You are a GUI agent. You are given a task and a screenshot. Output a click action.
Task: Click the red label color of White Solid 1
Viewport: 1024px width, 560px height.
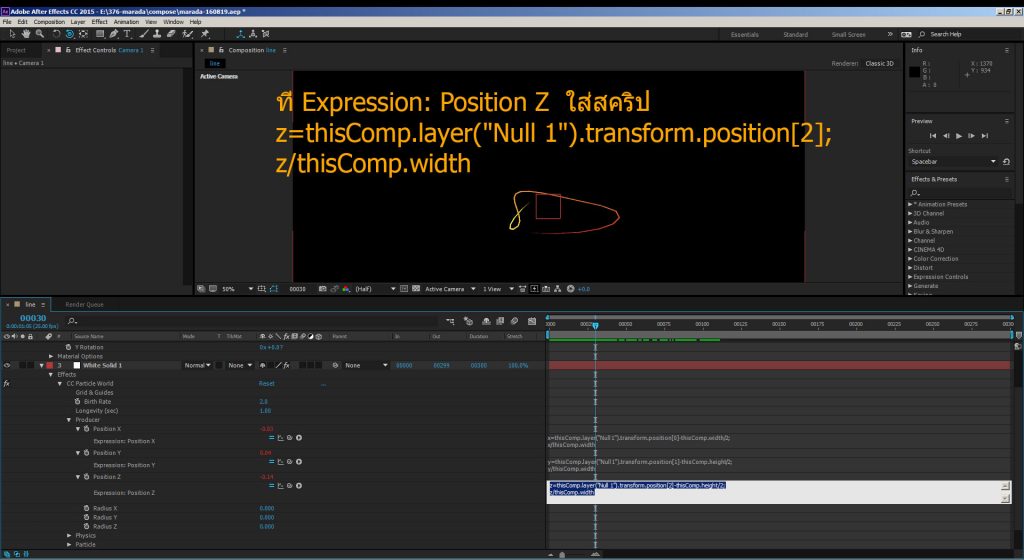click(x=49, y=365)
